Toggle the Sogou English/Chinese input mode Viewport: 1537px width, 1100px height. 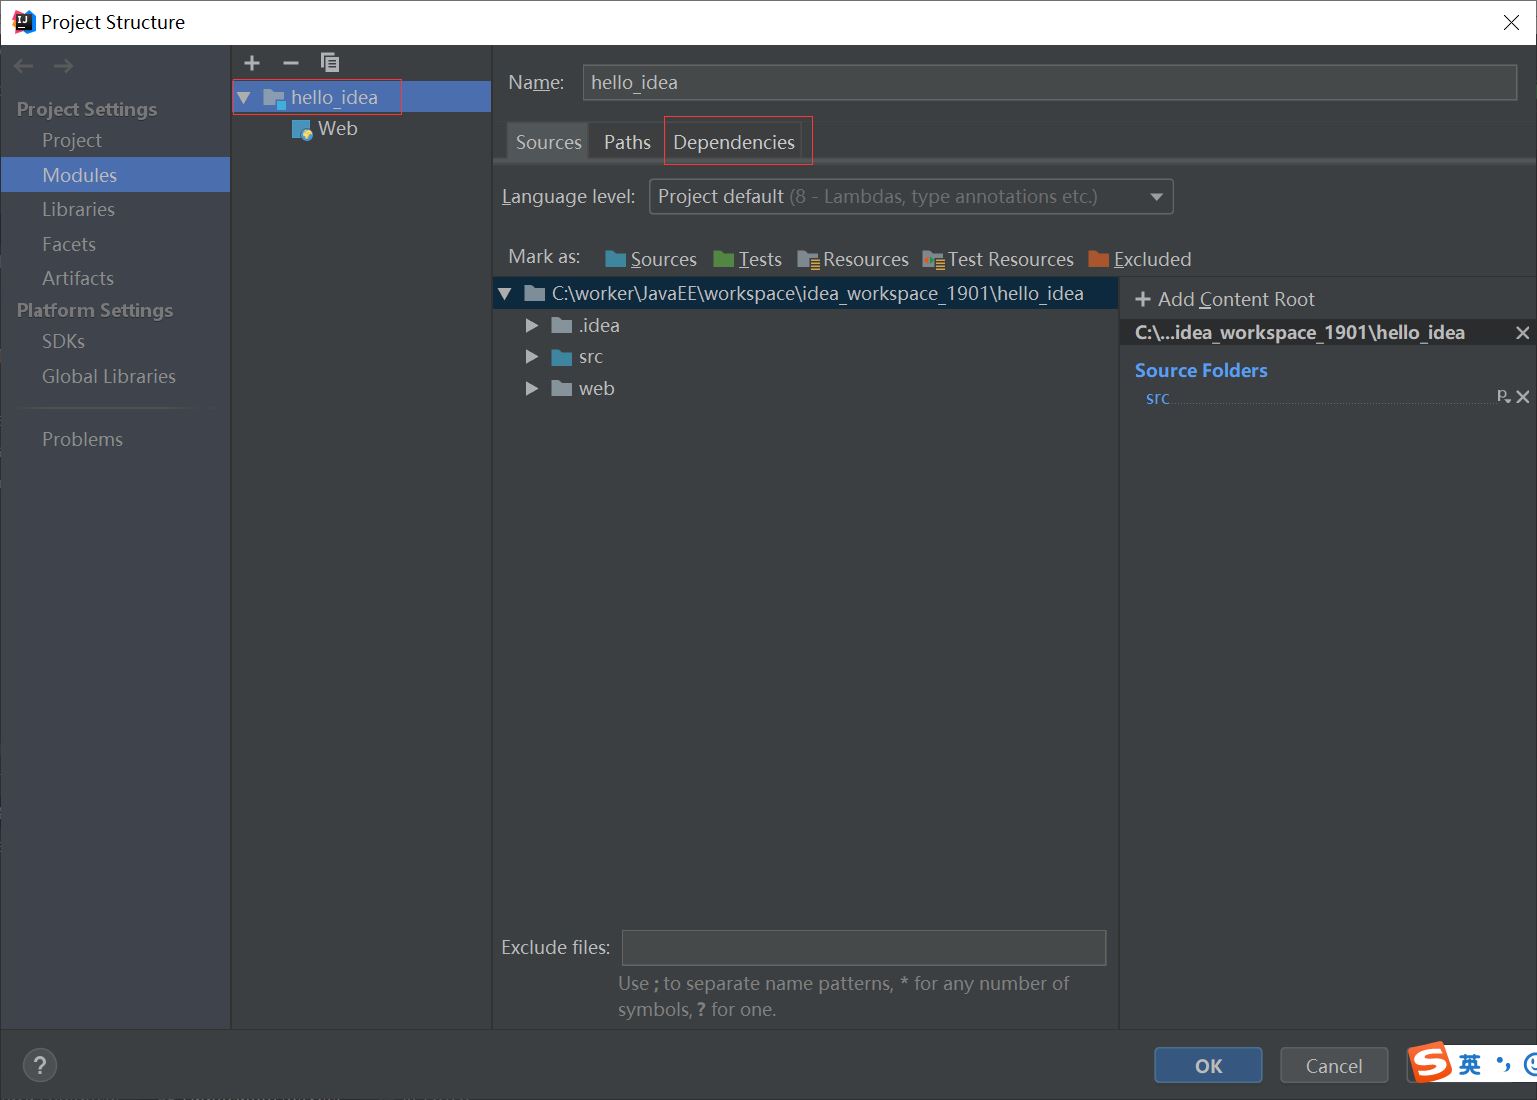pyautogui.click(x=1470, y=1064)
